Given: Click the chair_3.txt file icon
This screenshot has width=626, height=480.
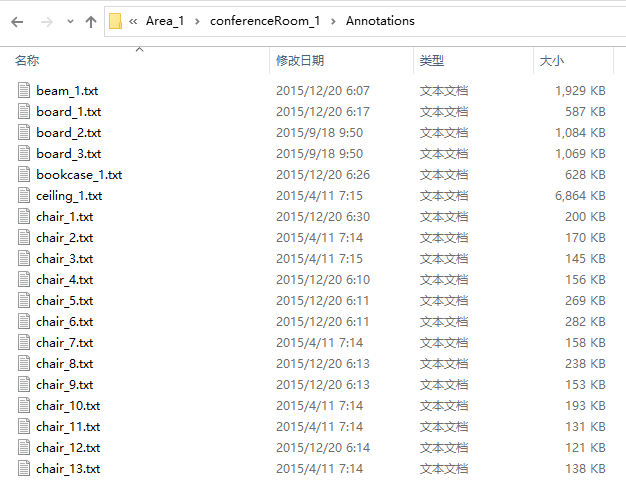Looking at the screenshot, I should tap(24, 258).
